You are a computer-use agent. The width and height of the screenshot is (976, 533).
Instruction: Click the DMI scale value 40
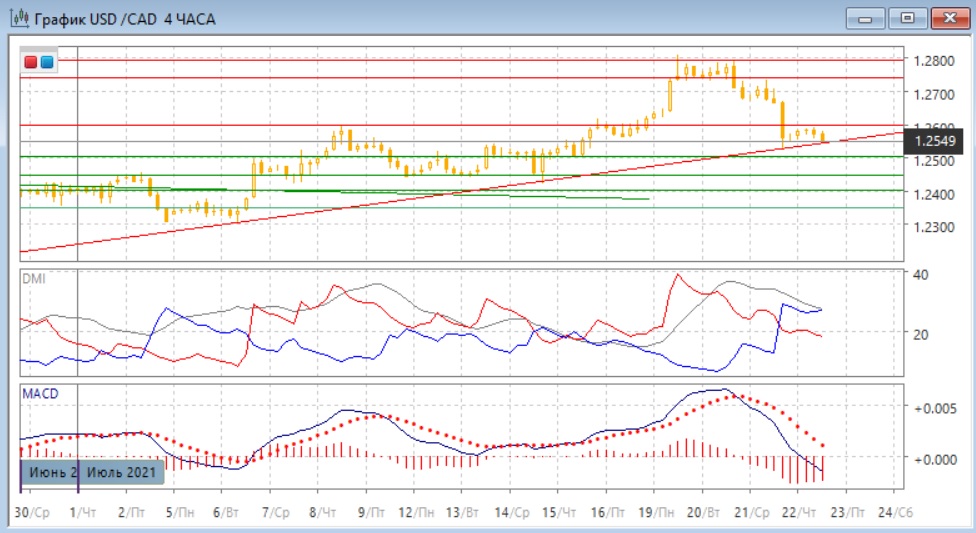click(x=922, y=274)
